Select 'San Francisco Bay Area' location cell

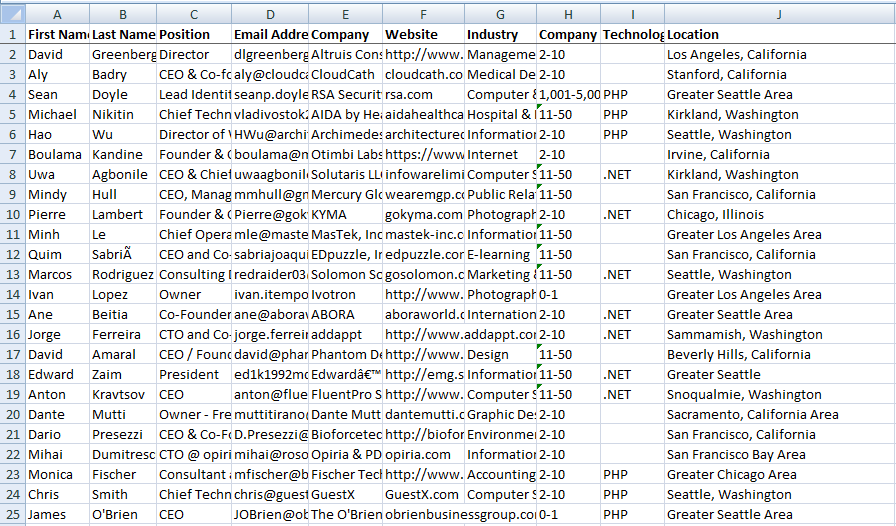779,455
